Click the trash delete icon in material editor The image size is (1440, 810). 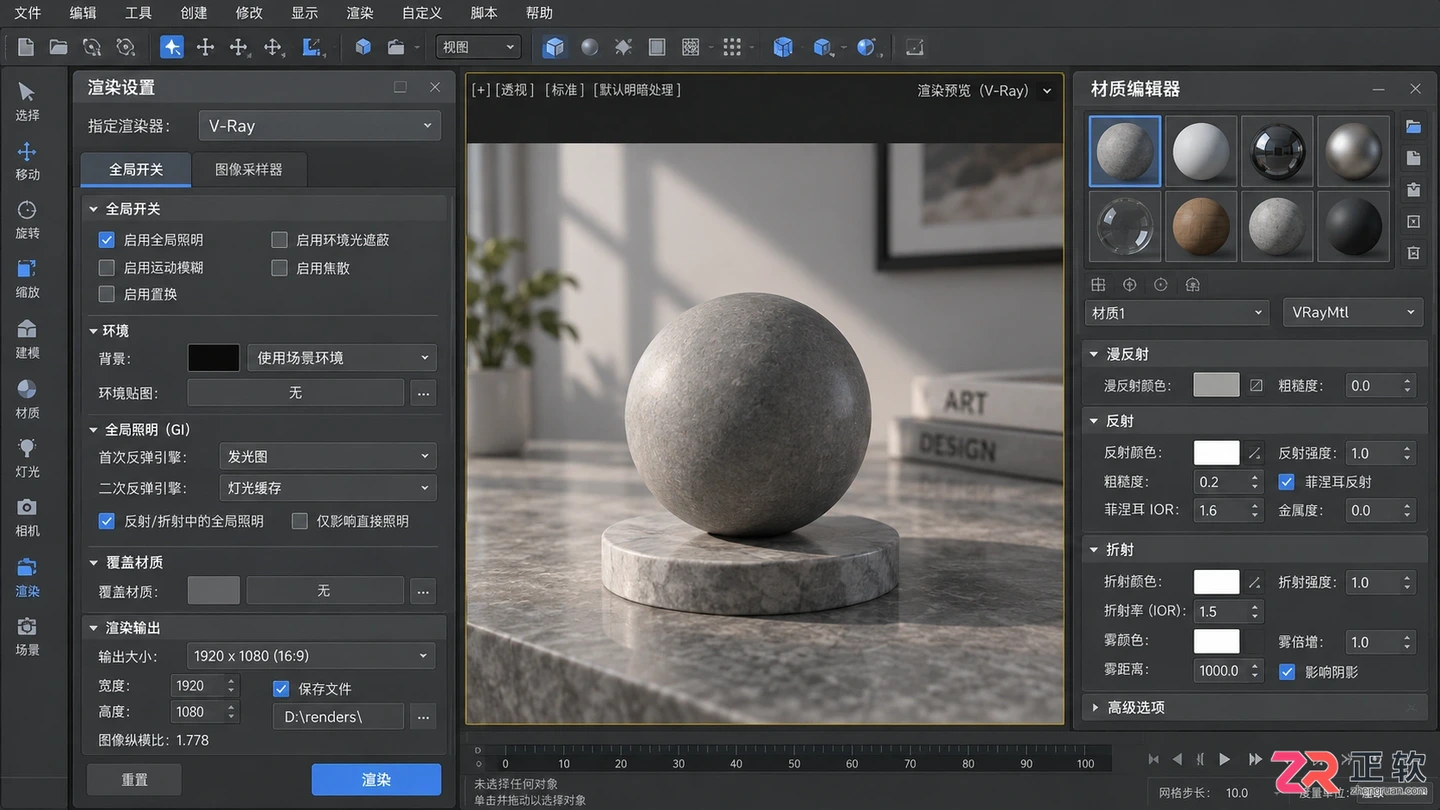(x=1413, y=253)
